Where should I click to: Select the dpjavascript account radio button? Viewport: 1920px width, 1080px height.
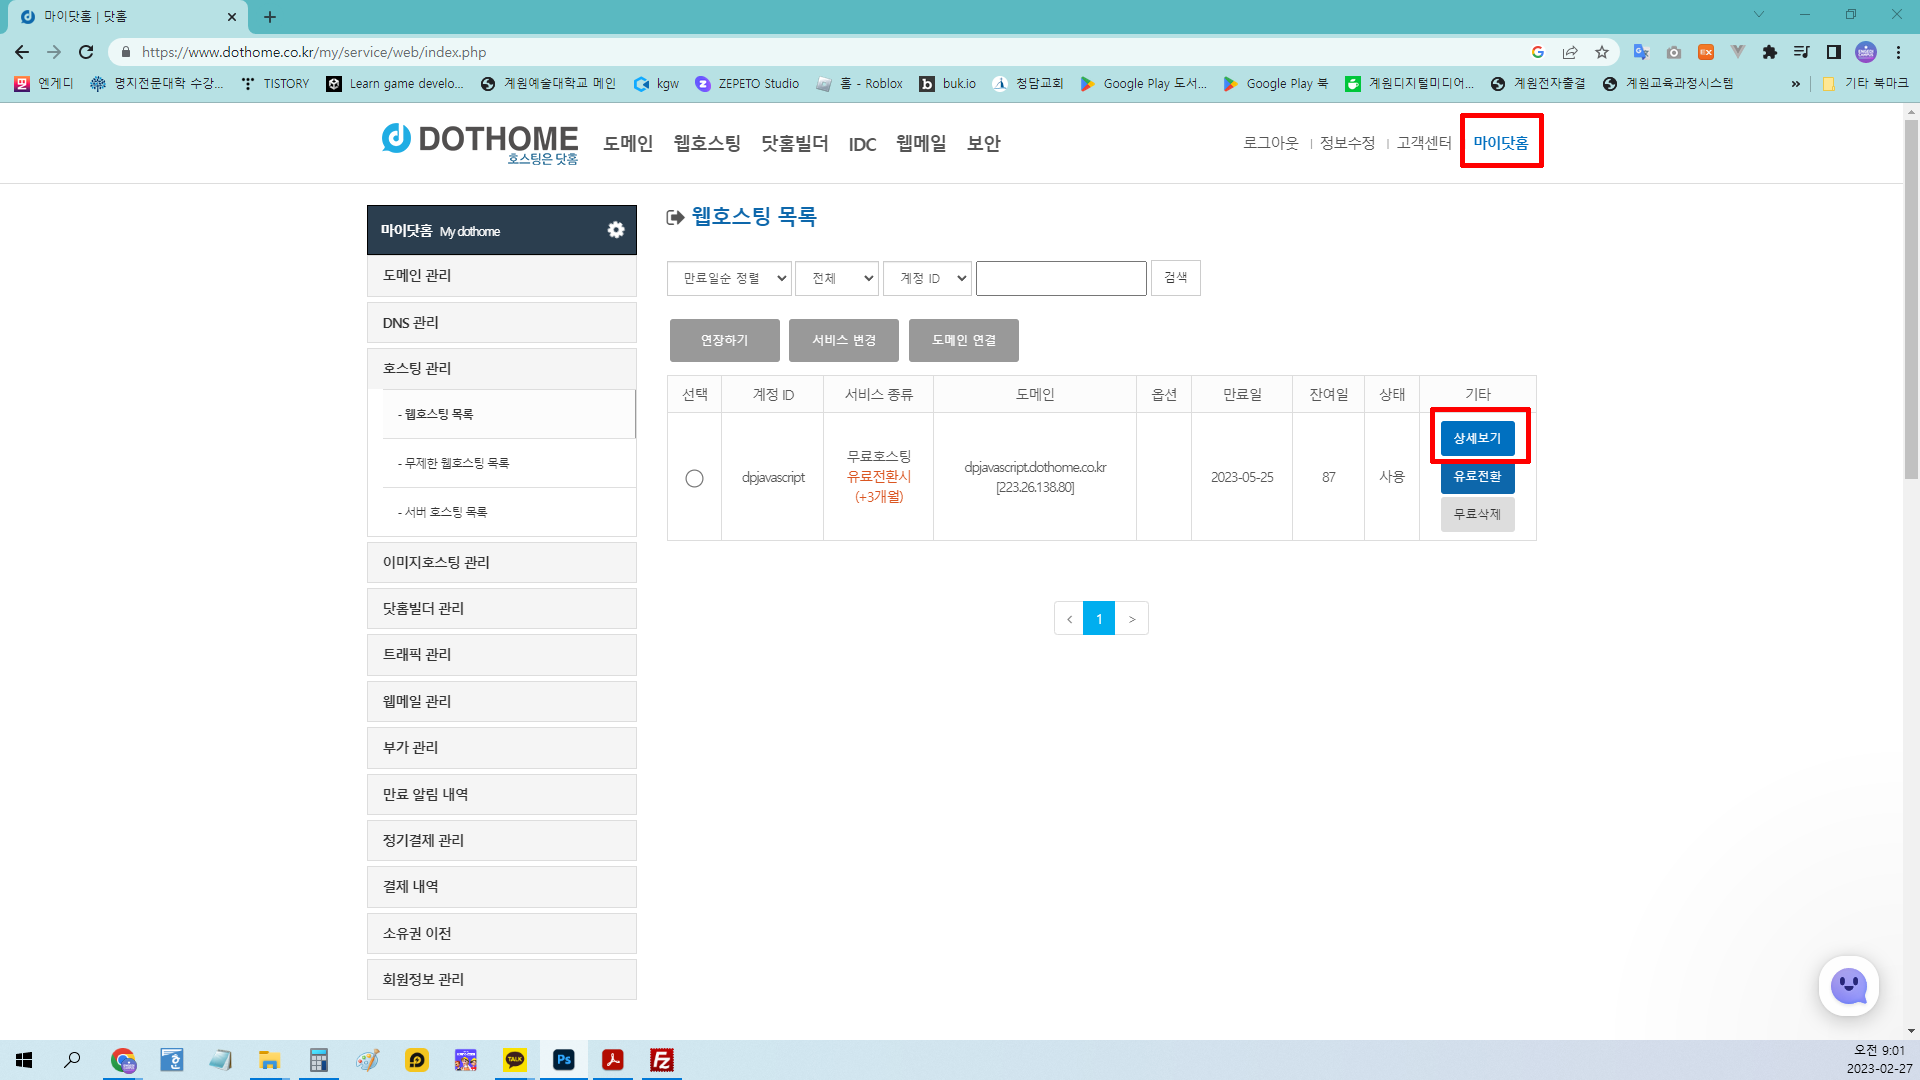click(694, 478)
